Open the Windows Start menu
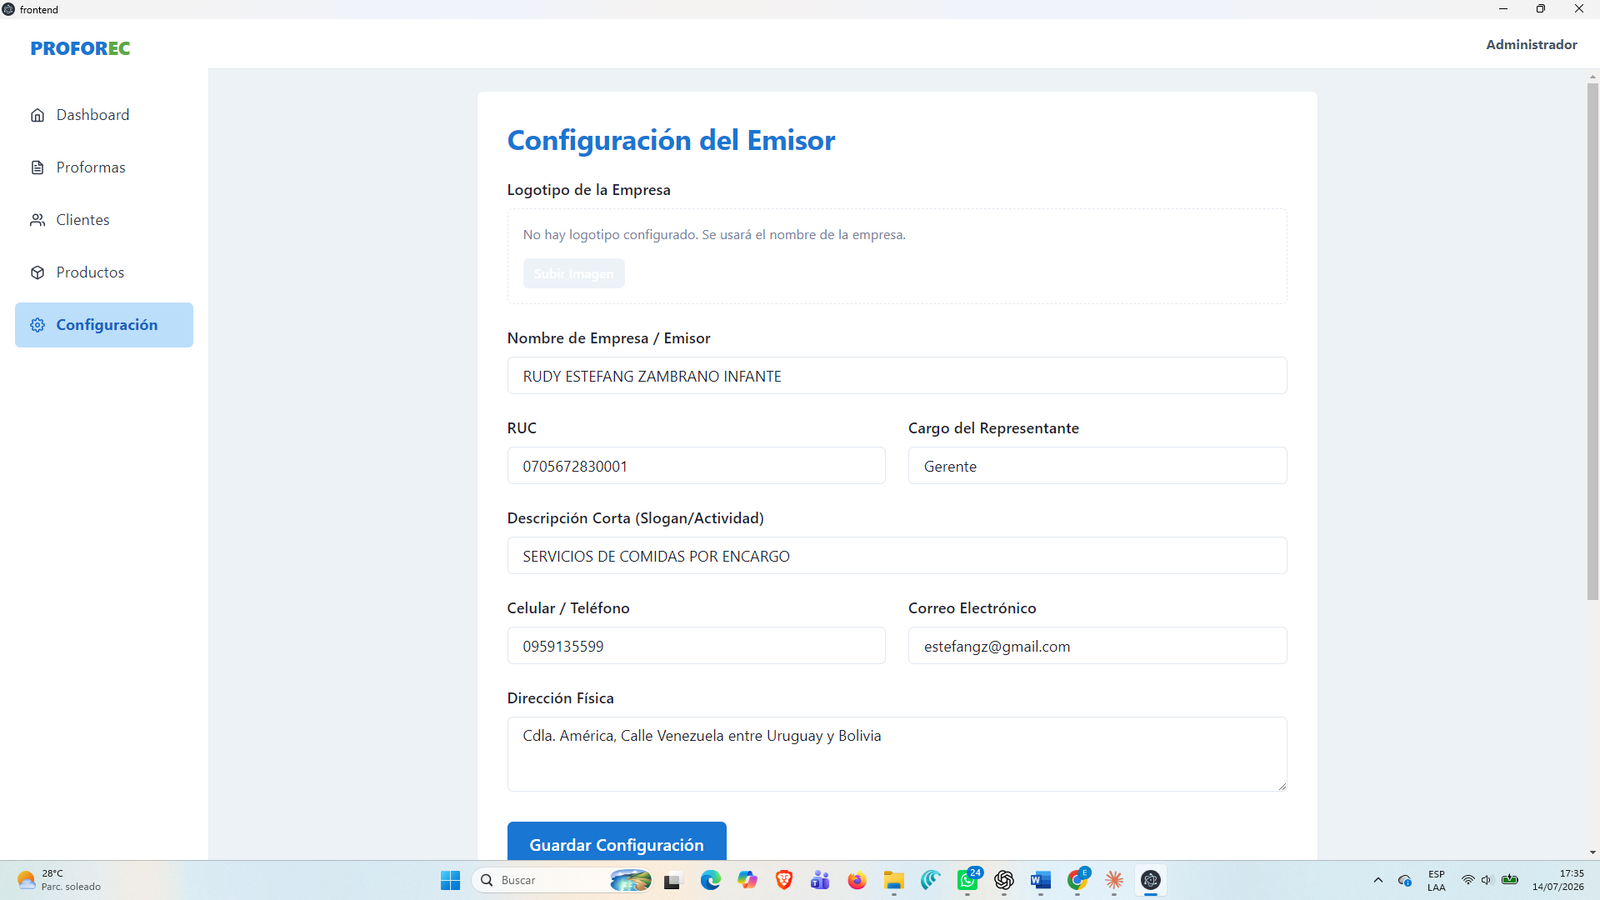The height and width of the screenshot is (900, 1600). (x=450, y=880)
